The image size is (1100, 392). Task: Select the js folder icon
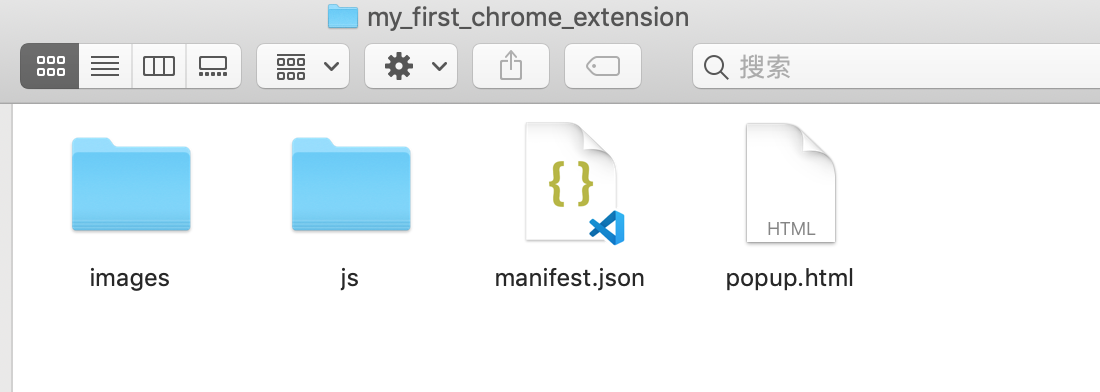351,184
